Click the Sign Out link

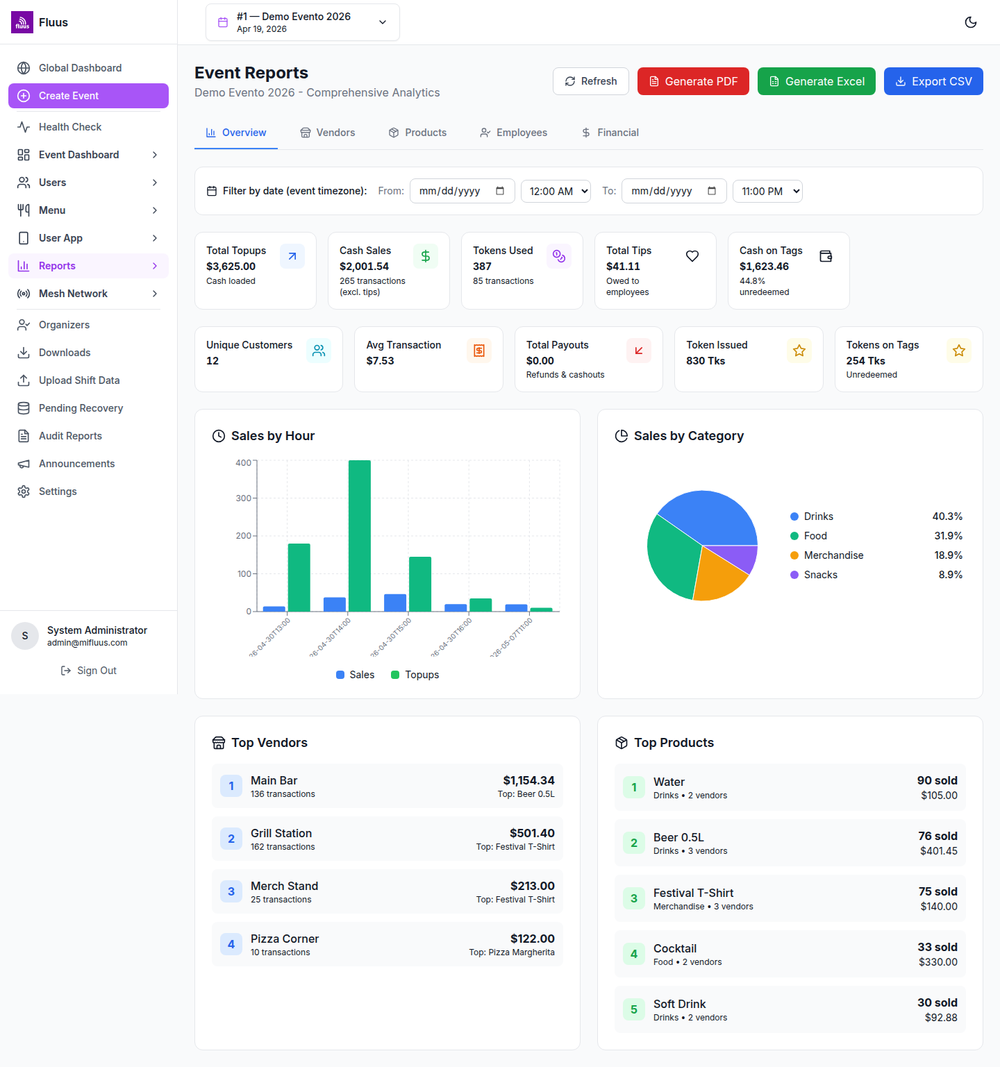(88, 671)
